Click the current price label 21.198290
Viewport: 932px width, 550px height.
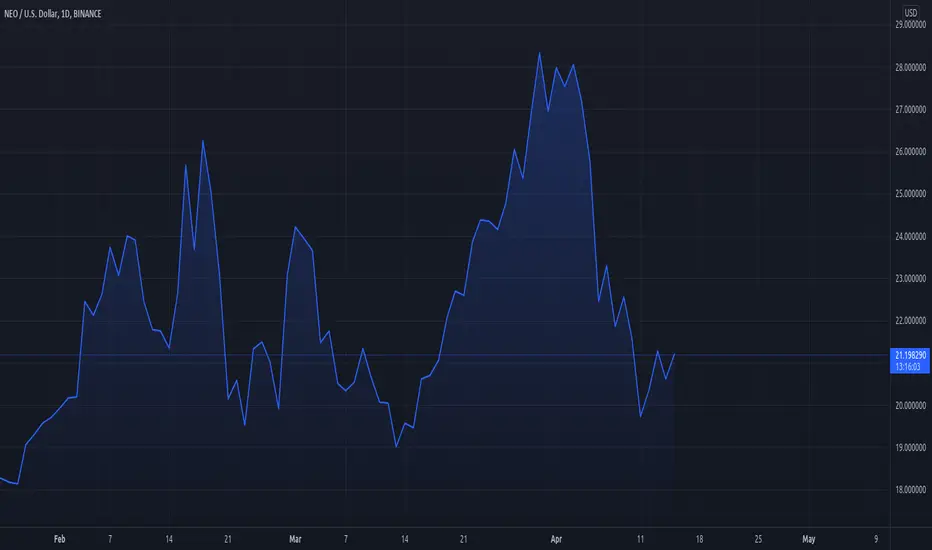[x=910, y=356]
